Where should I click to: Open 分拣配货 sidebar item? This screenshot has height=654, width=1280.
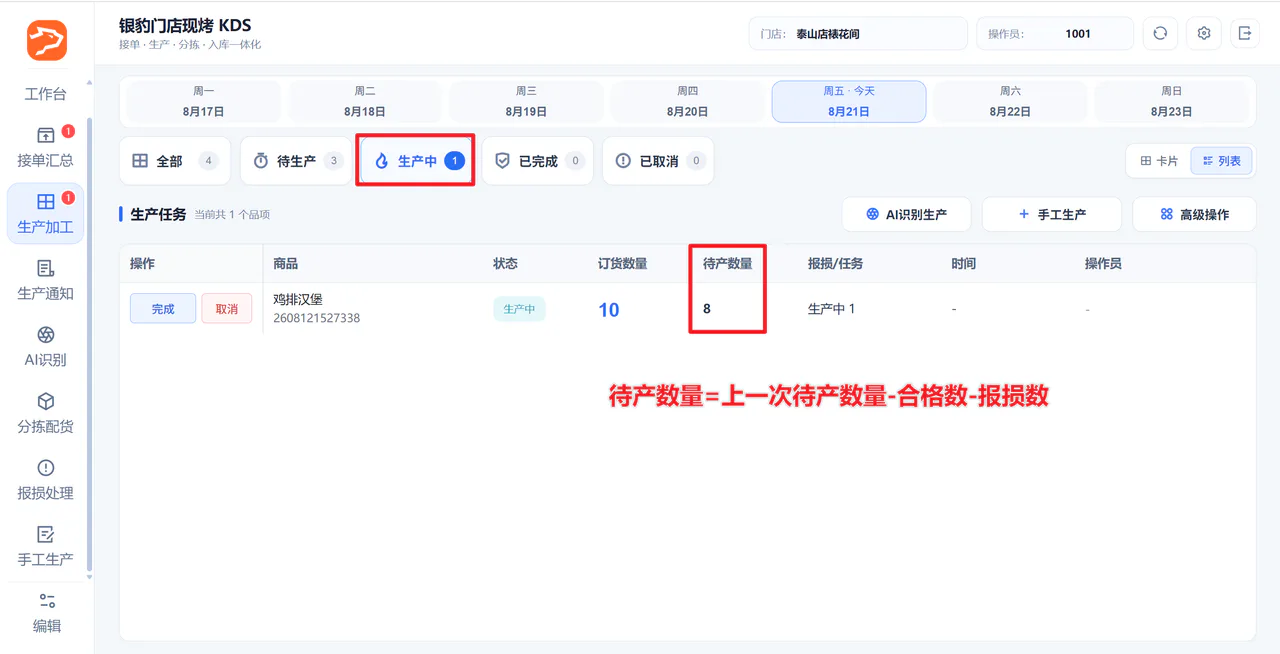46,413
